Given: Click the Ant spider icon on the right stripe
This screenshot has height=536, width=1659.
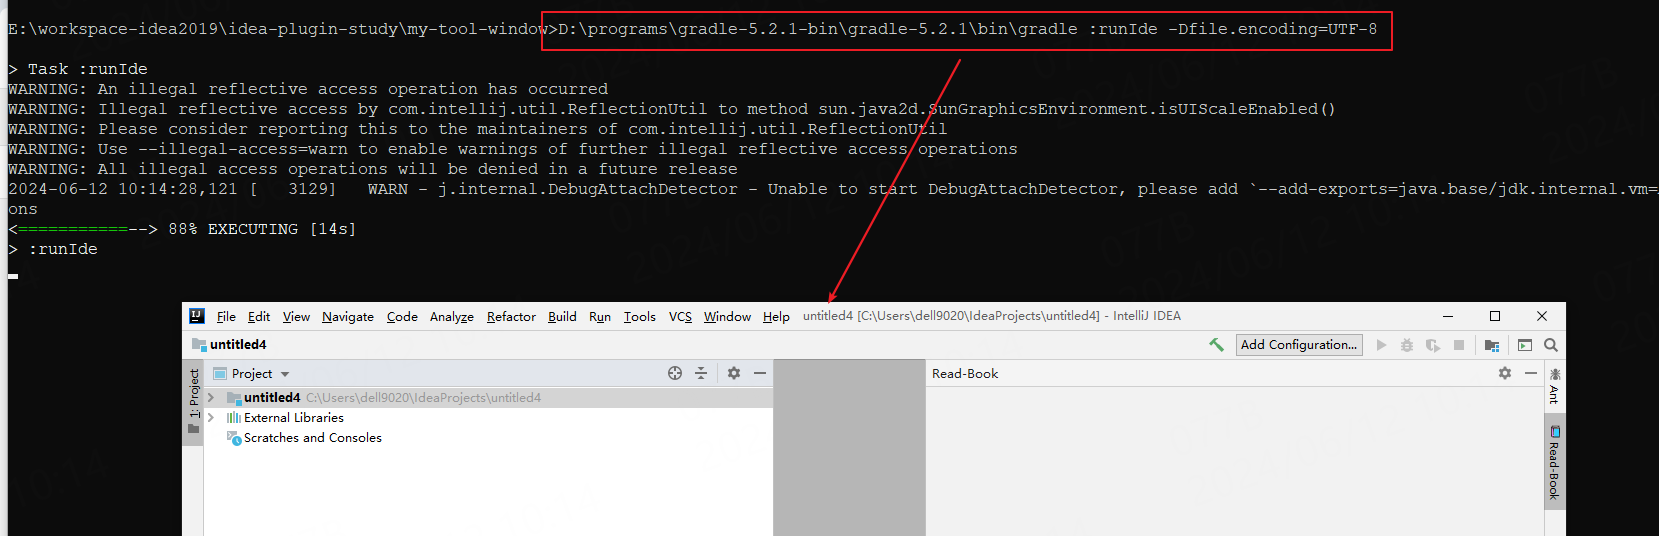Looking at the screenshot, I should [x=1554, y=374].
